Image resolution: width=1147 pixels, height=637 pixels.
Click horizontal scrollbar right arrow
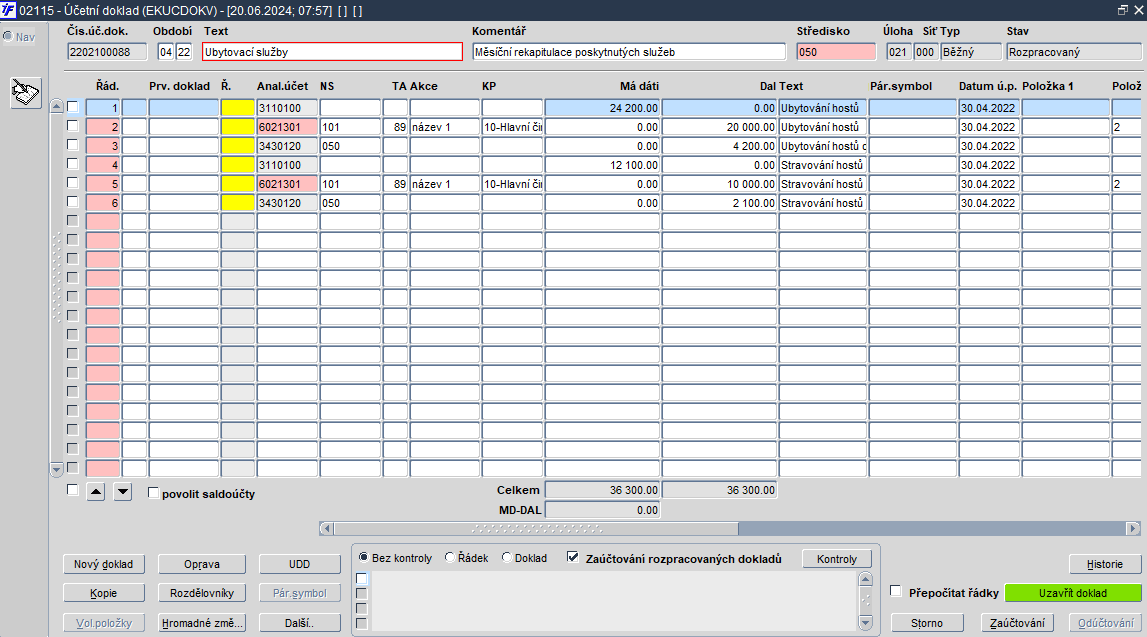[x=1133, y=528]
